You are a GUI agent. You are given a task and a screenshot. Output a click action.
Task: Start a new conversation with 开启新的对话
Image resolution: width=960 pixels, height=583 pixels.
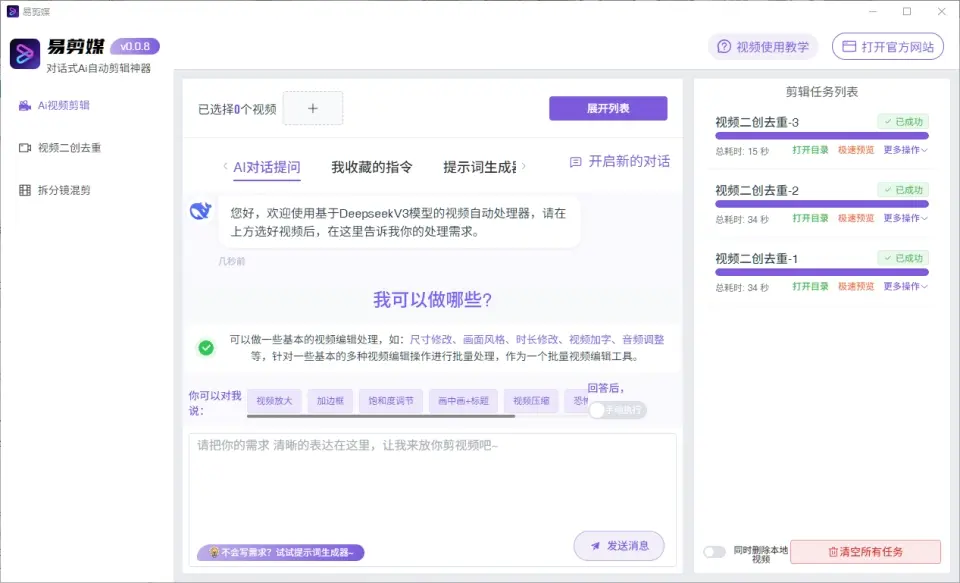(620, 161)
